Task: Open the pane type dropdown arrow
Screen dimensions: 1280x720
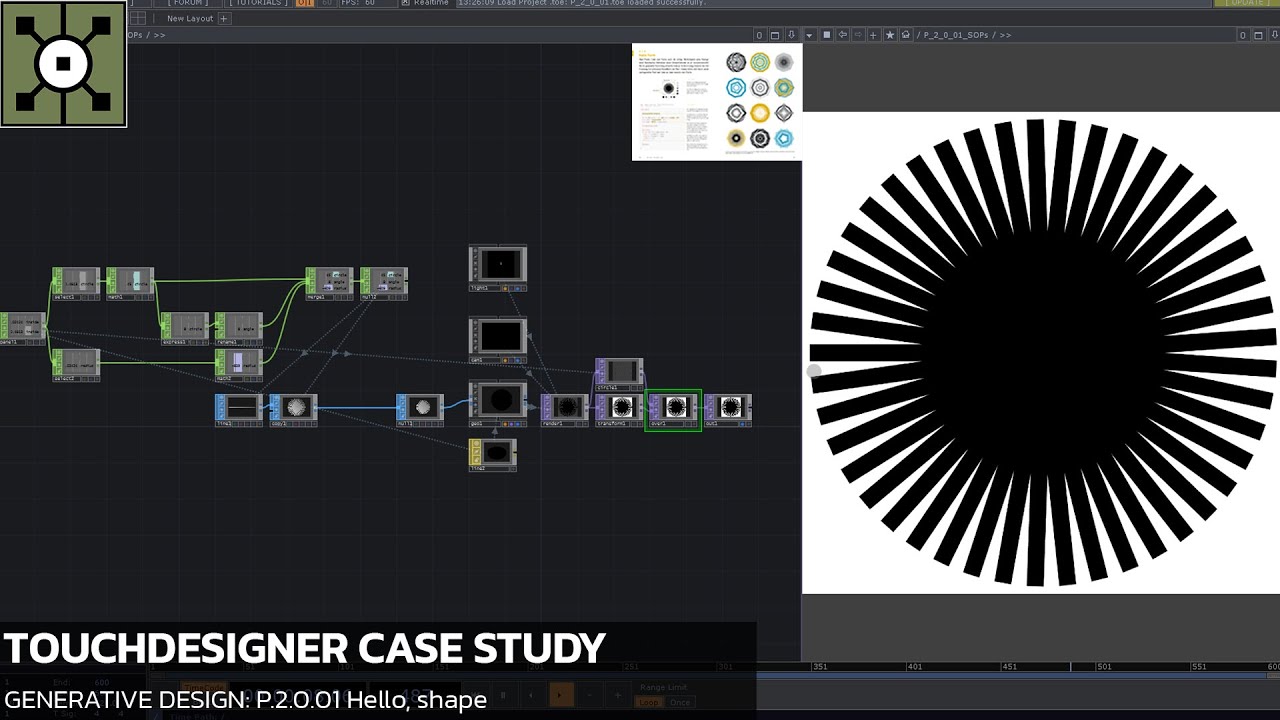Action: [810, 35]
